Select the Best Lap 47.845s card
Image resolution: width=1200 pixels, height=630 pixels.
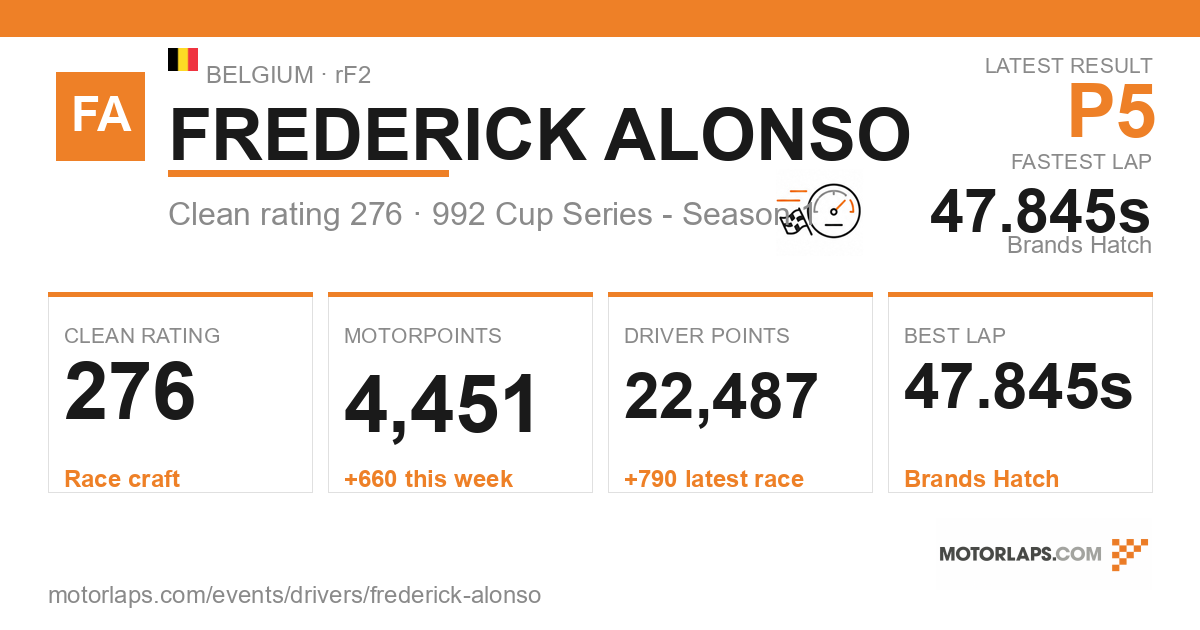tap(1020, 393)
